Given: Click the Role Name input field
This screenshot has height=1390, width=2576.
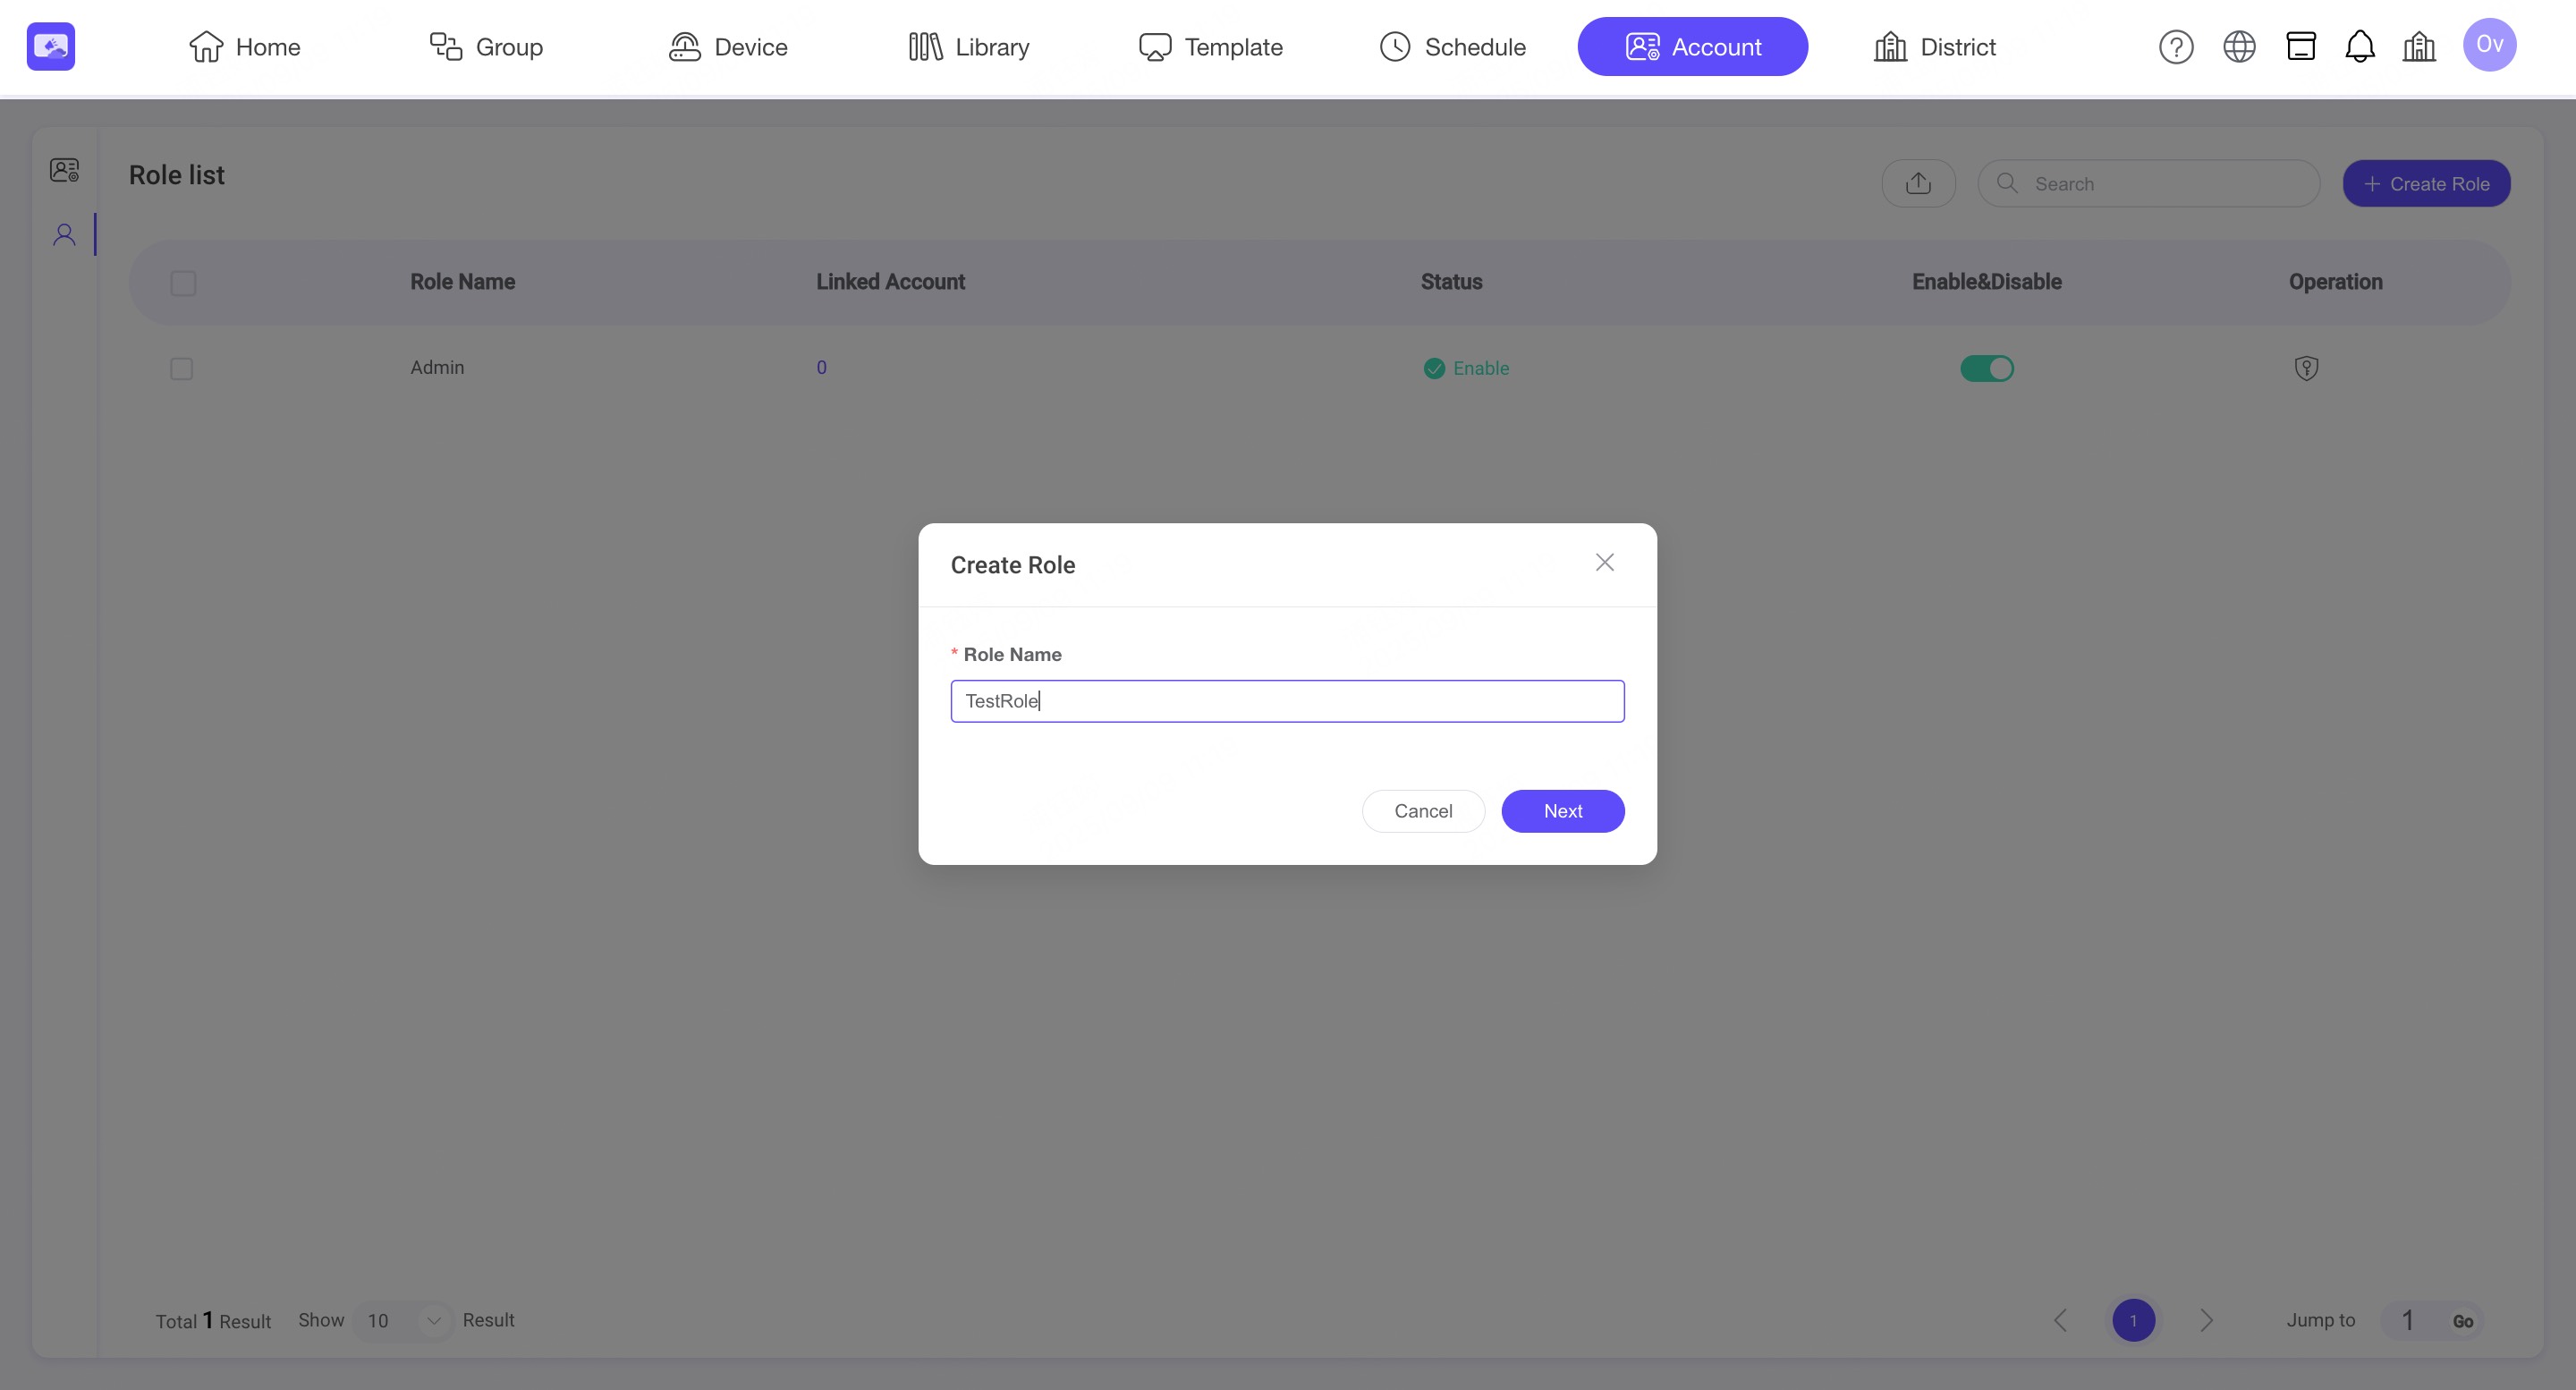Looking at the screenshot, I should (x=1286, y=701).
